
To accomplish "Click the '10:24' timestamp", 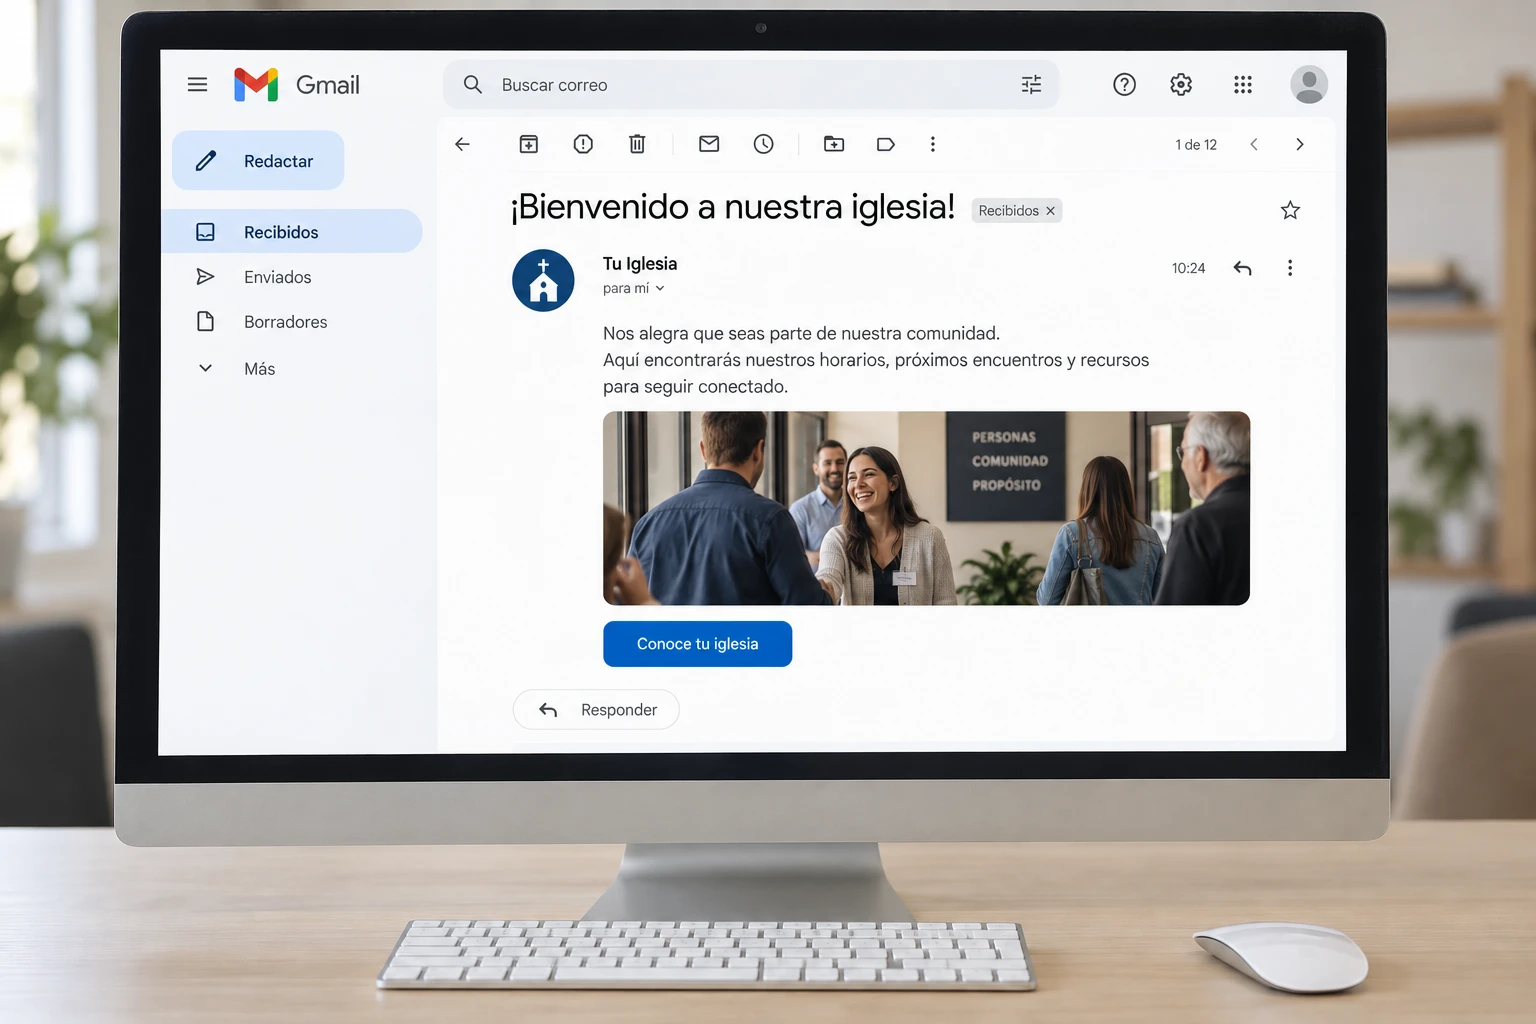I will click(1188, 268).
